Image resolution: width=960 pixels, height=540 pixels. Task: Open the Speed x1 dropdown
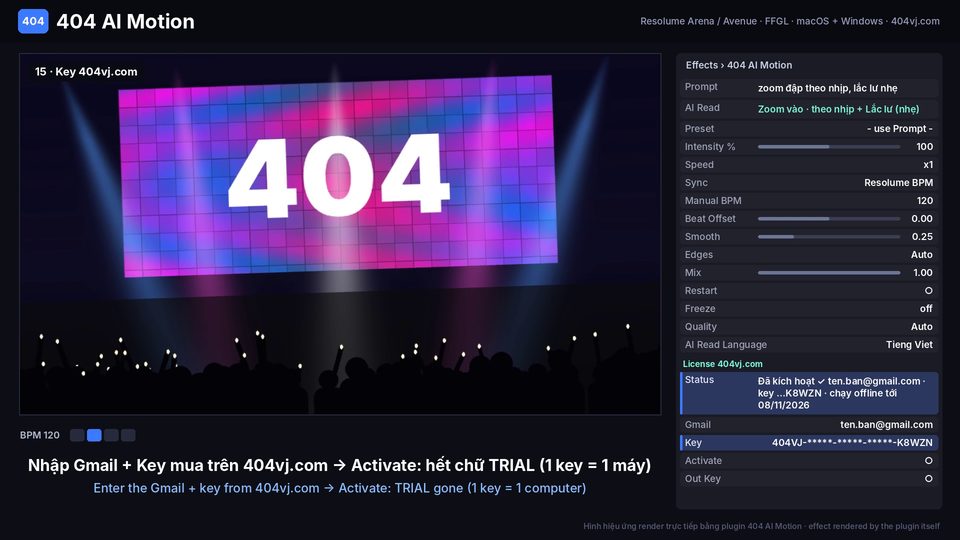click(928, 165)
